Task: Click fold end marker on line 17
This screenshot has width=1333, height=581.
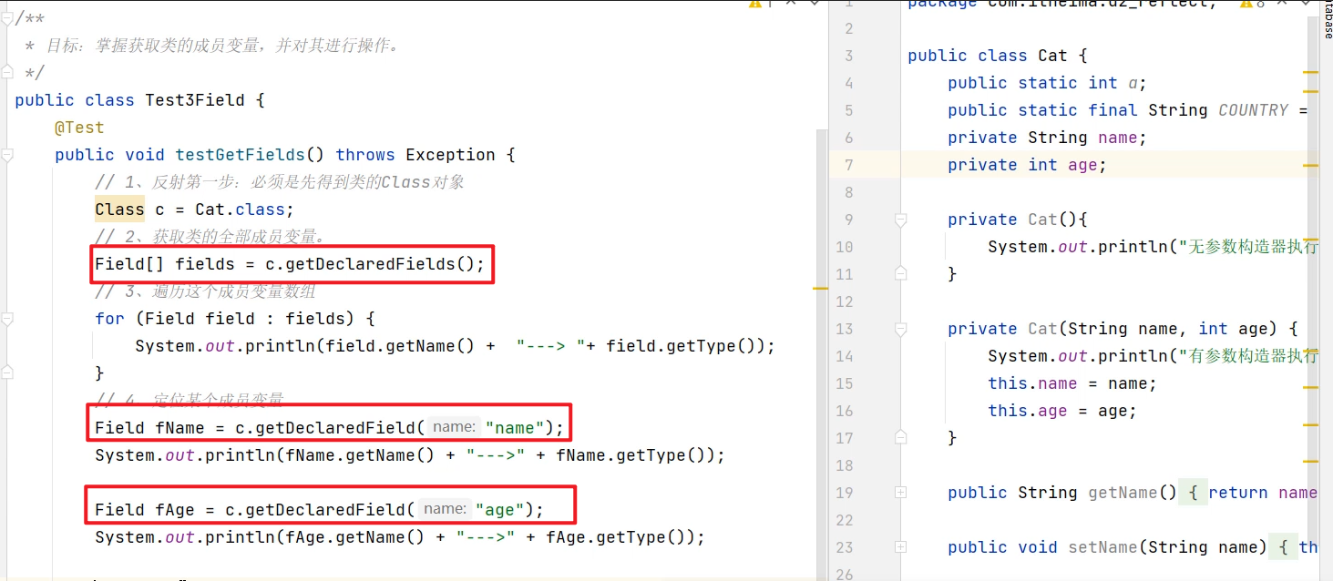Action: pos(900,437)
